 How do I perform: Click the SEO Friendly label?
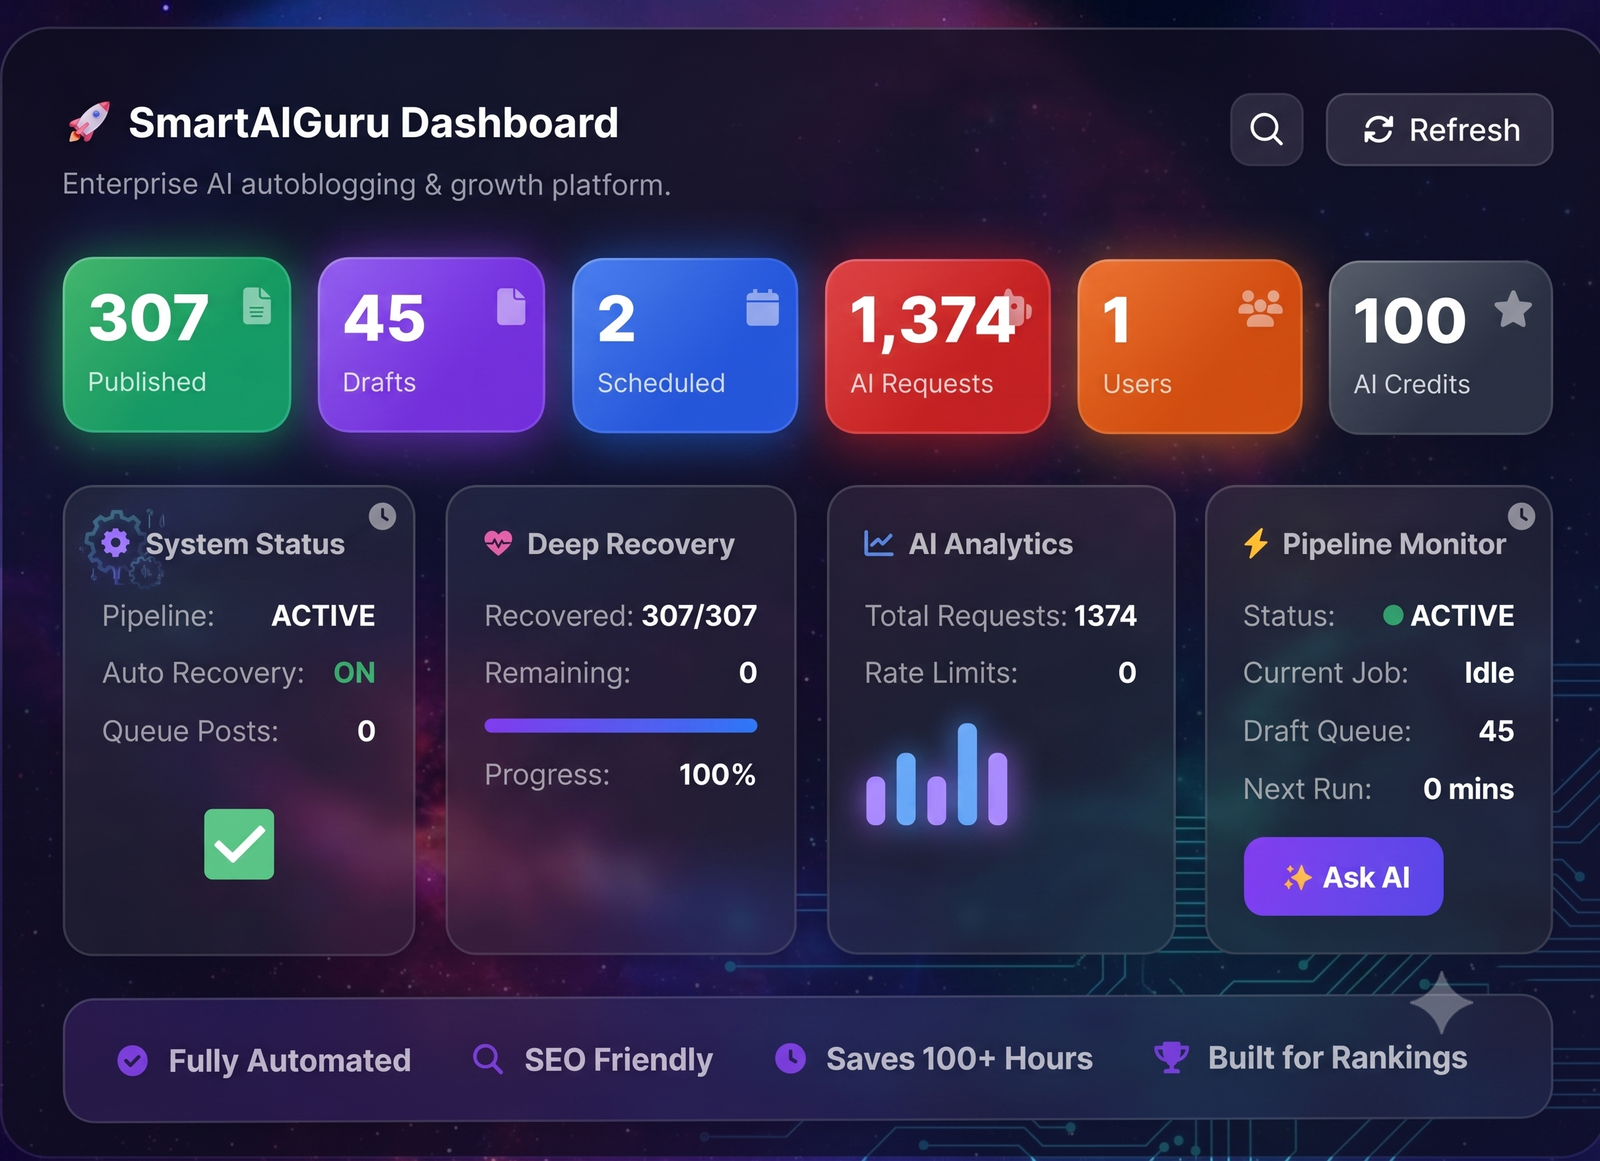pyautogui.click(x=619, y=1059)
